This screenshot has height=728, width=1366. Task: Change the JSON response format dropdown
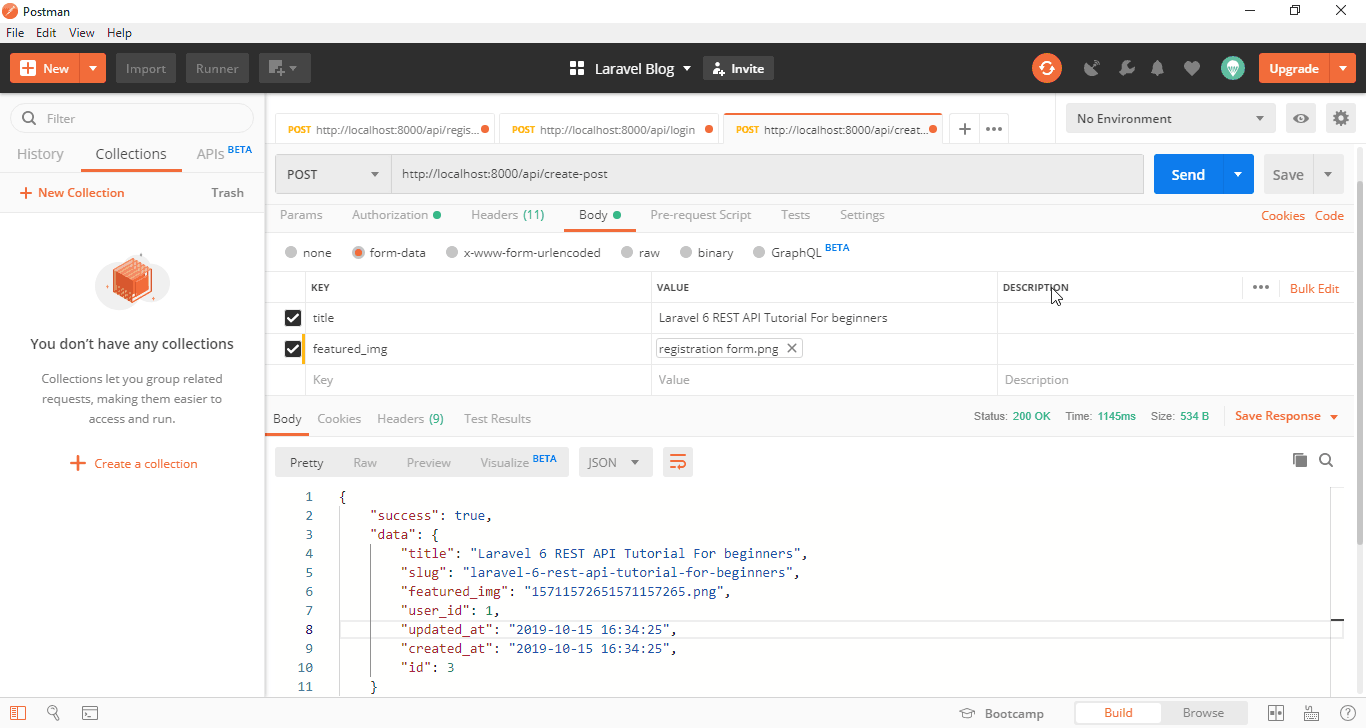(616, 462)
